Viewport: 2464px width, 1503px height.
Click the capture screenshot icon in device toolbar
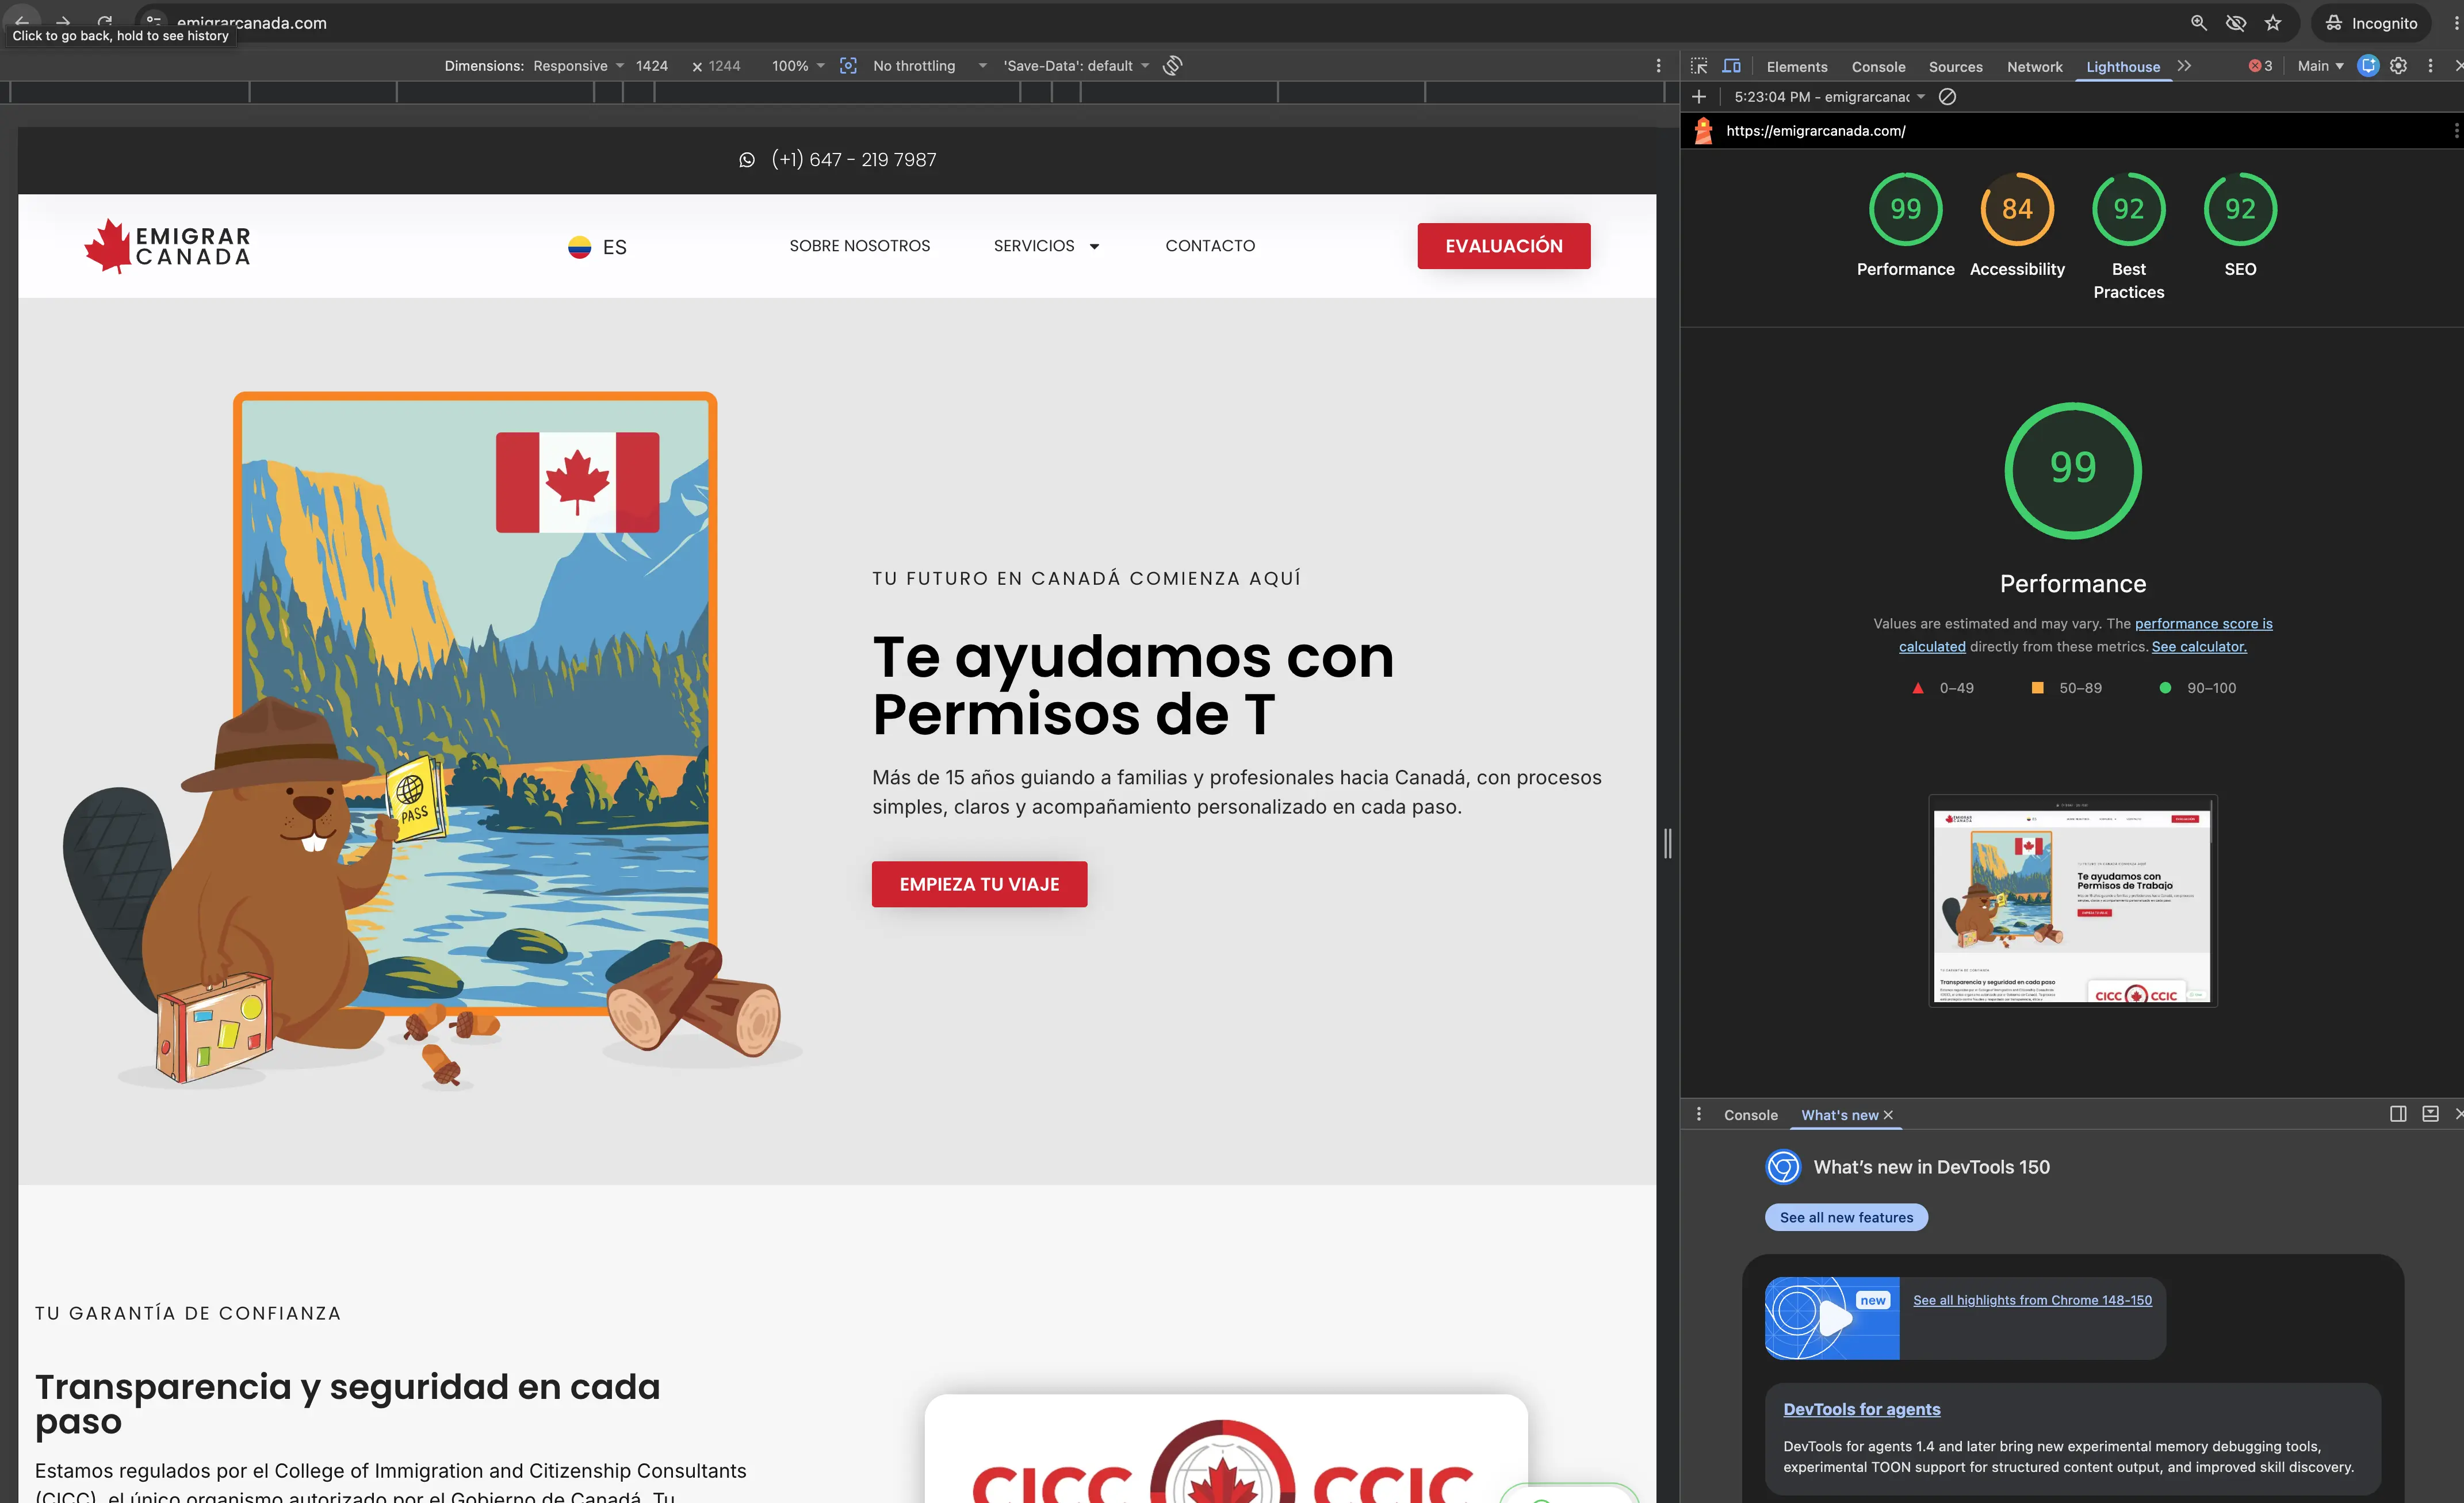848,66
